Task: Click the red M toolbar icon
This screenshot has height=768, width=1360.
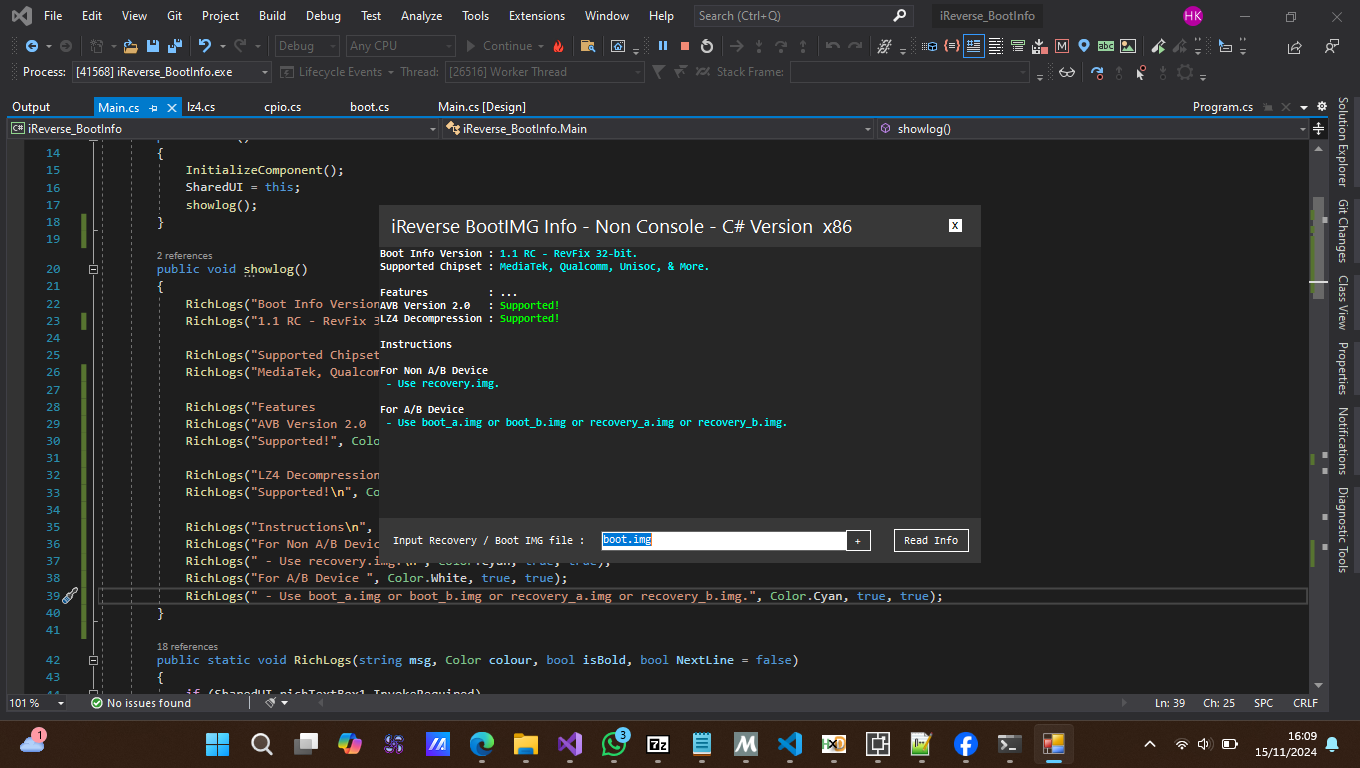Action: click(x=1061, y=46)
